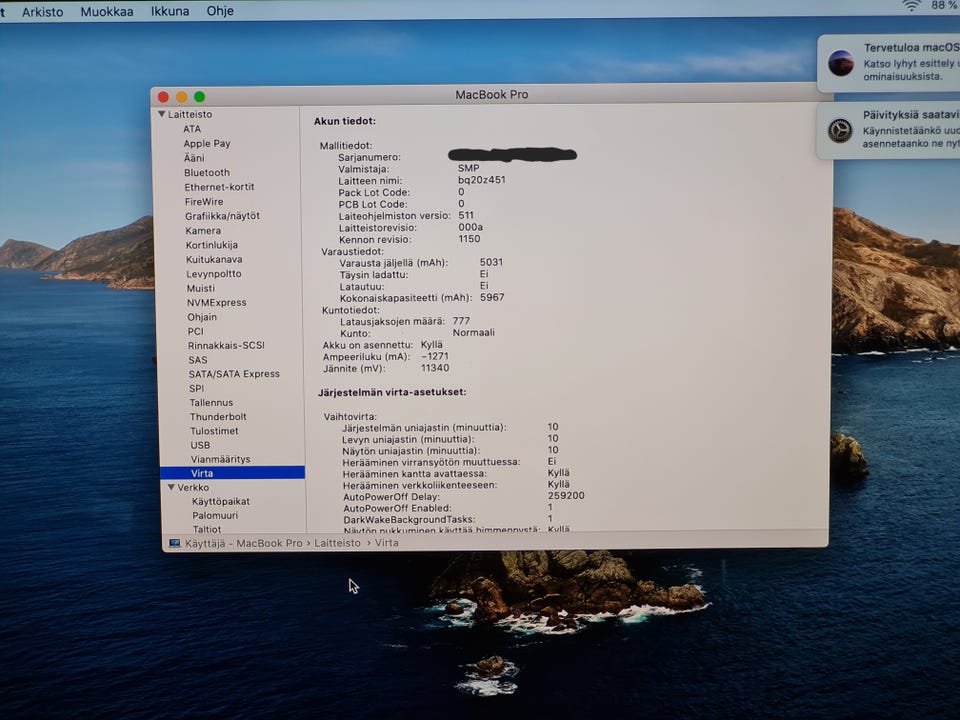Select Levynpoltto in the sidebar
The width and height of the screenshot is (960, 720).
coord(214,274)
